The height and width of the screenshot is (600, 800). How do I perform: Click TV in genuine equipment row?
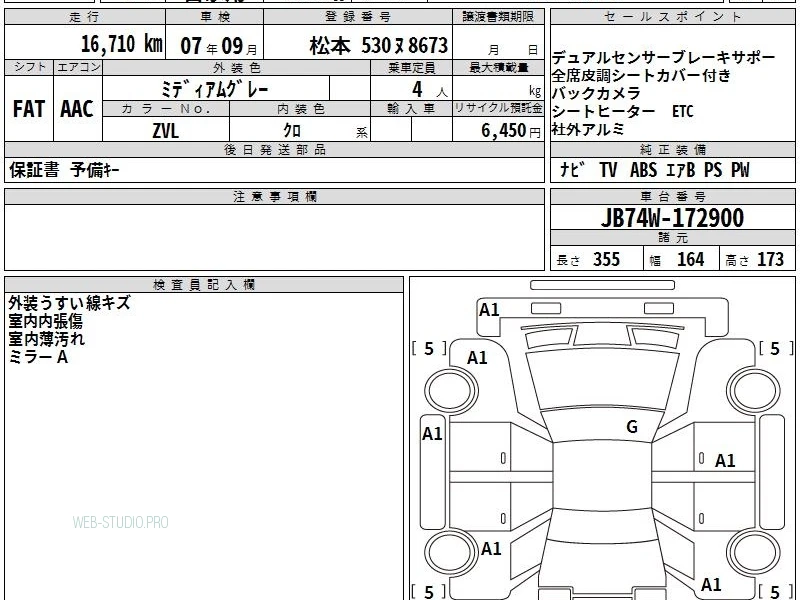tap(608, 170)
